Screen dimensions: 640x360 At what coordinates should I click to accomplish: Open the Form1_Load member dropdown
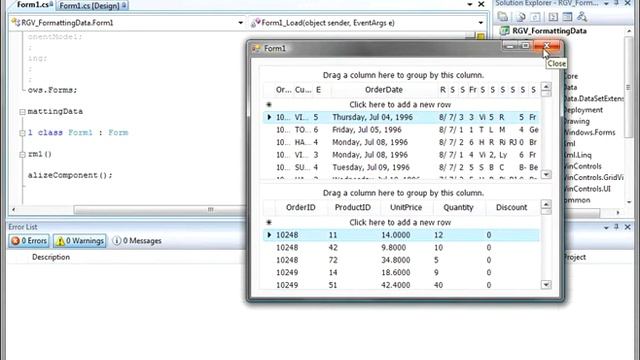481,23
